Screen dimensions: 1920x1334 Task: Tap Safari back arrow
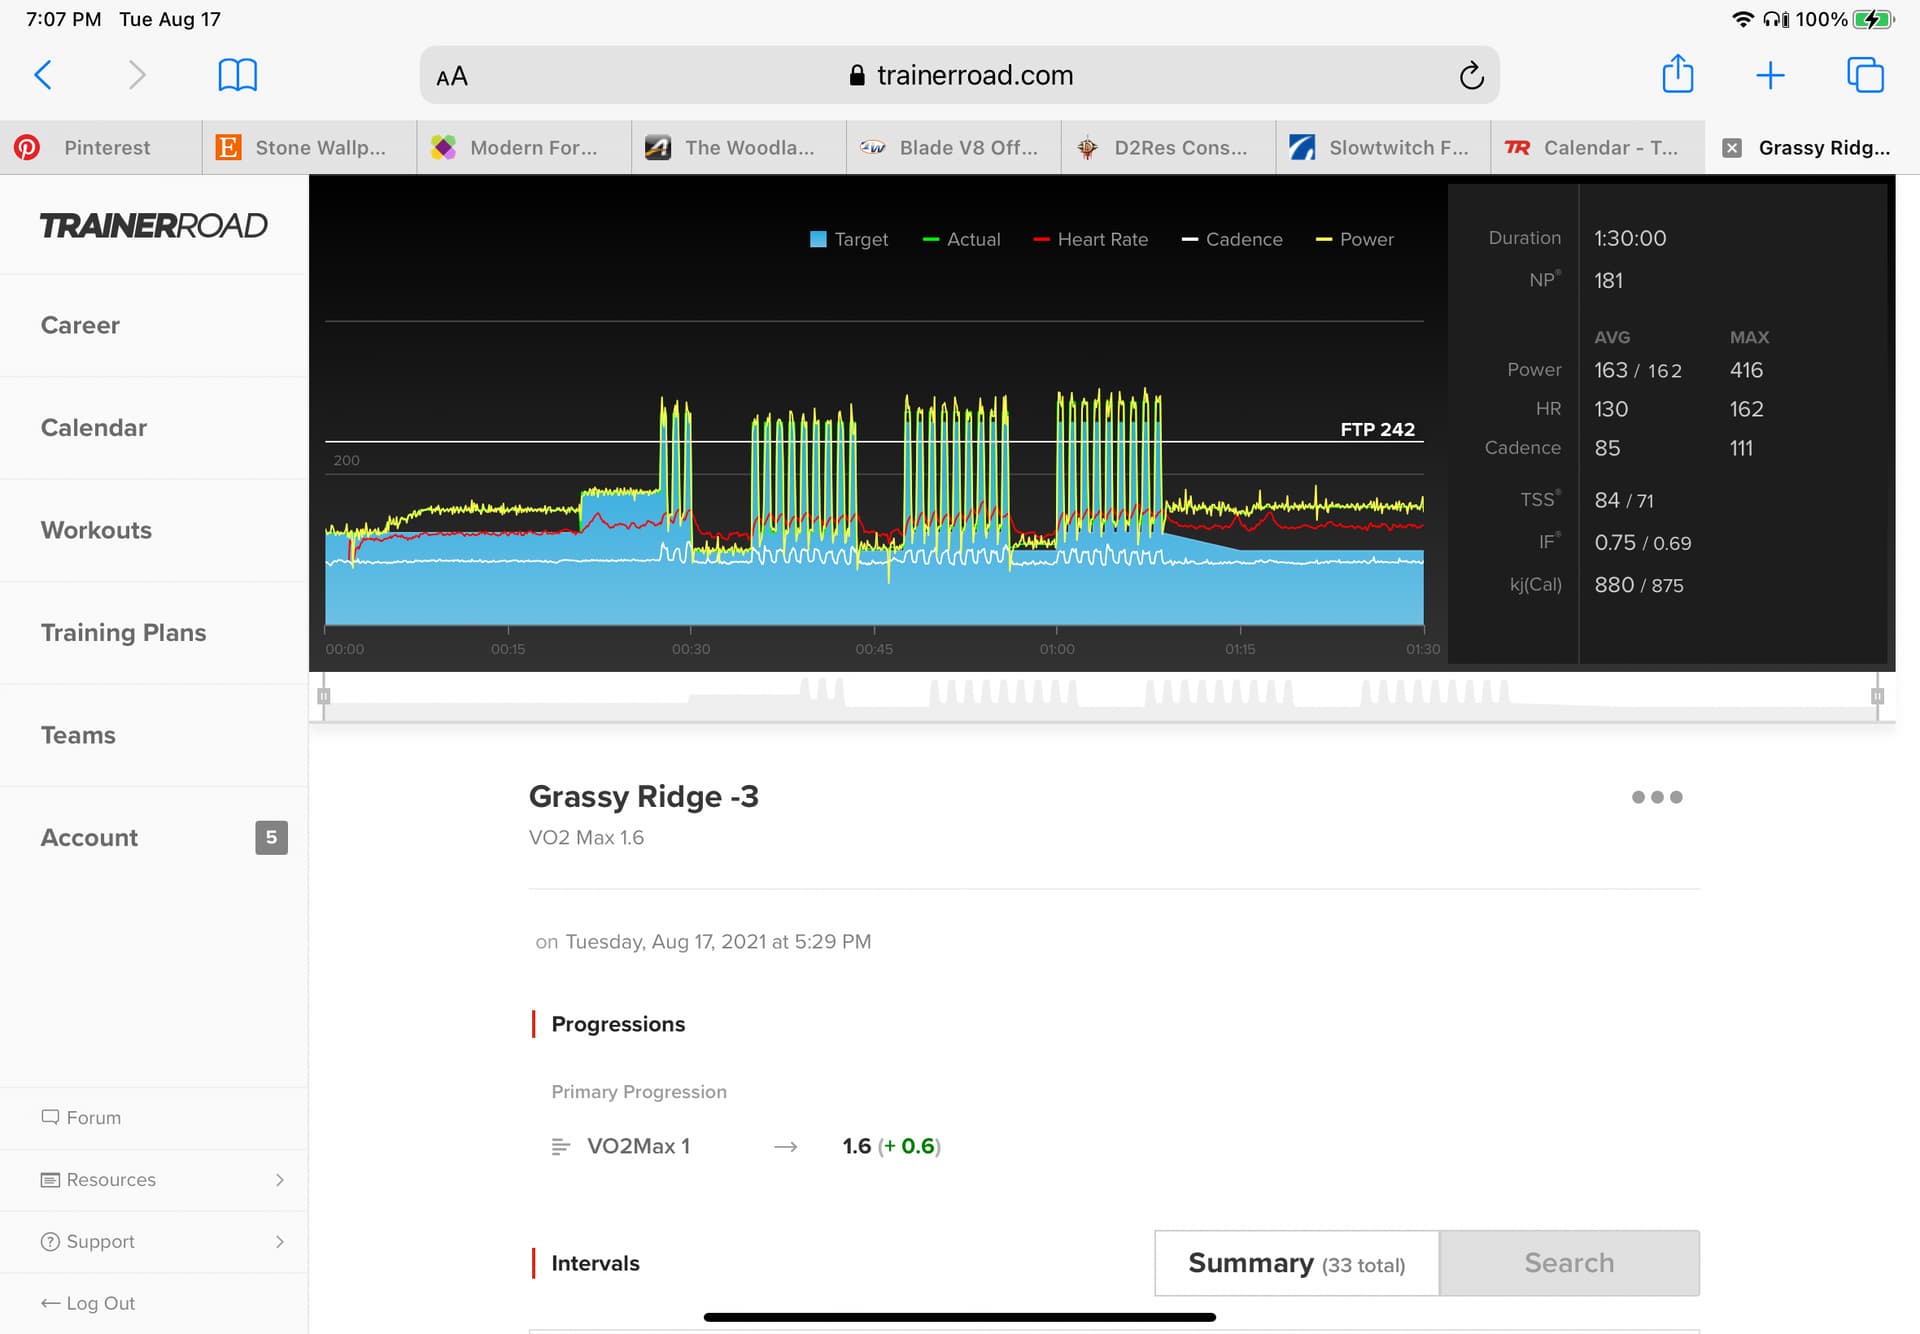[43, 75]
